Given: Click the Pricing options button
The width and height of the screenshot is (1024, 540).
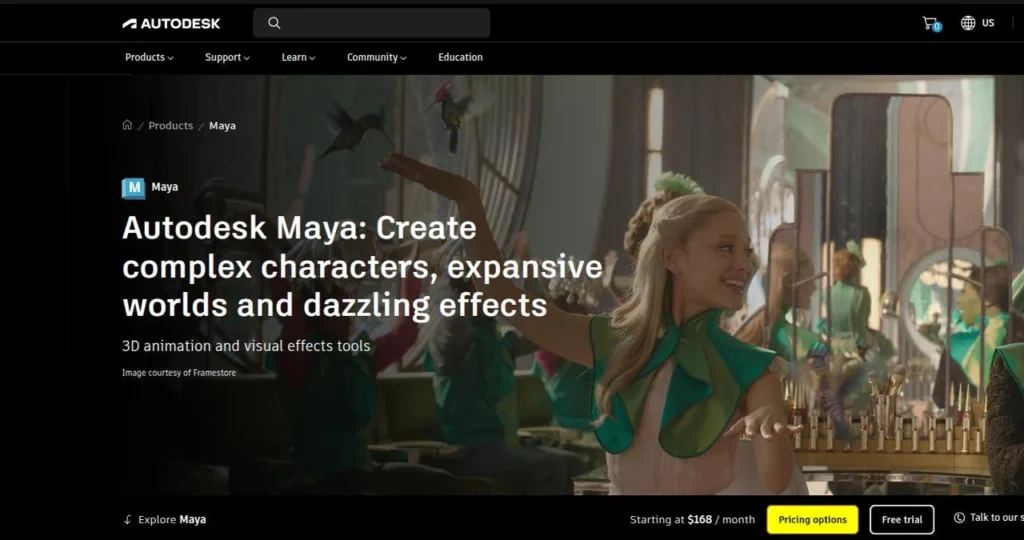Looking at the screenshot, I should pyautogui.click(x=812, y=520).
